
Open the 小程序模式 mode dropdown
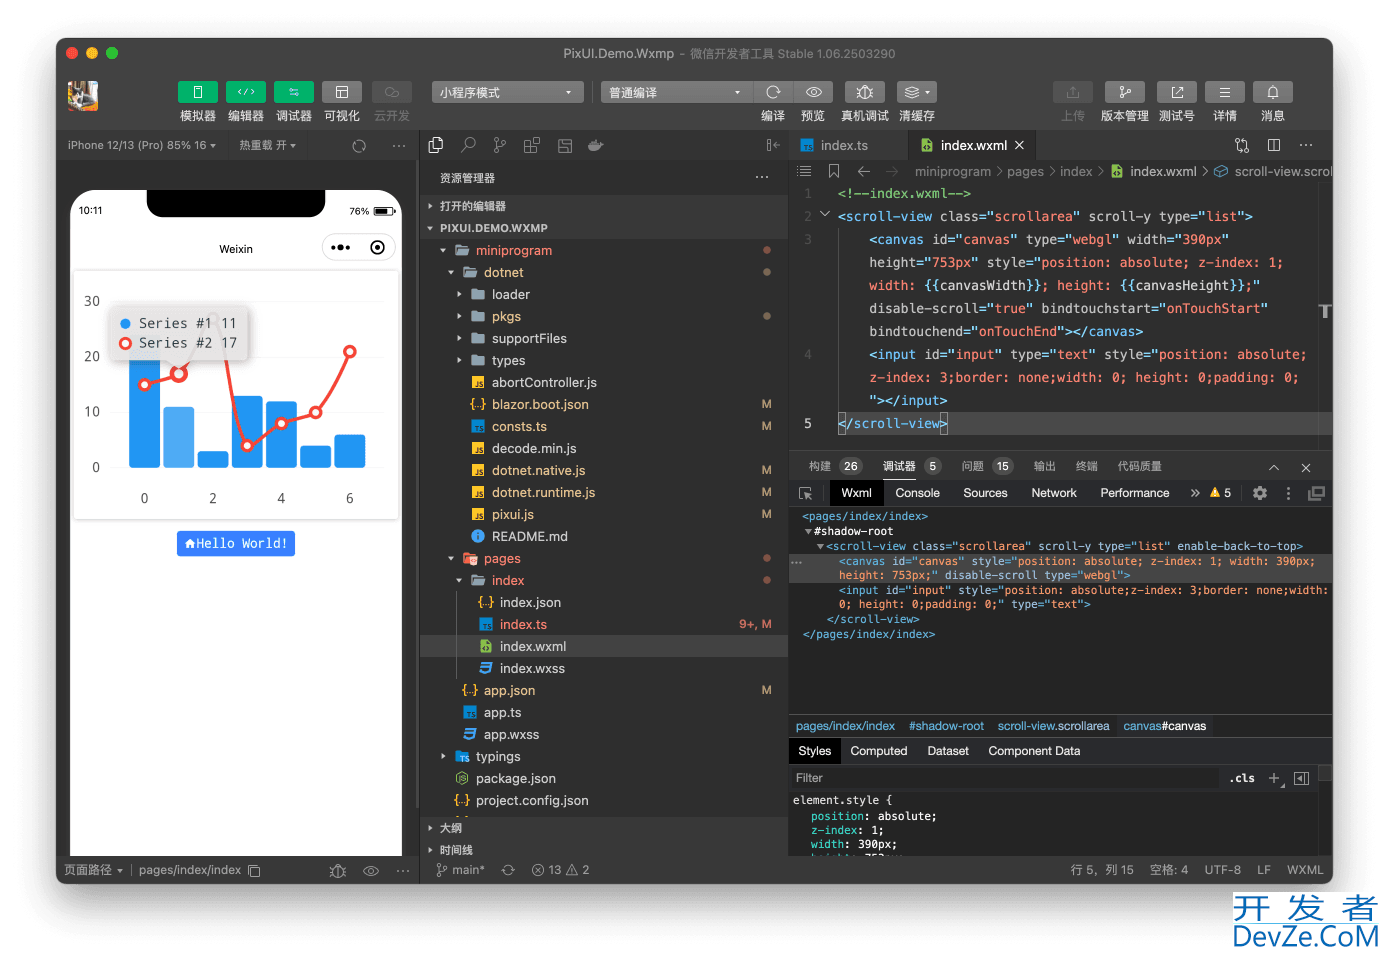coord(507,92)
